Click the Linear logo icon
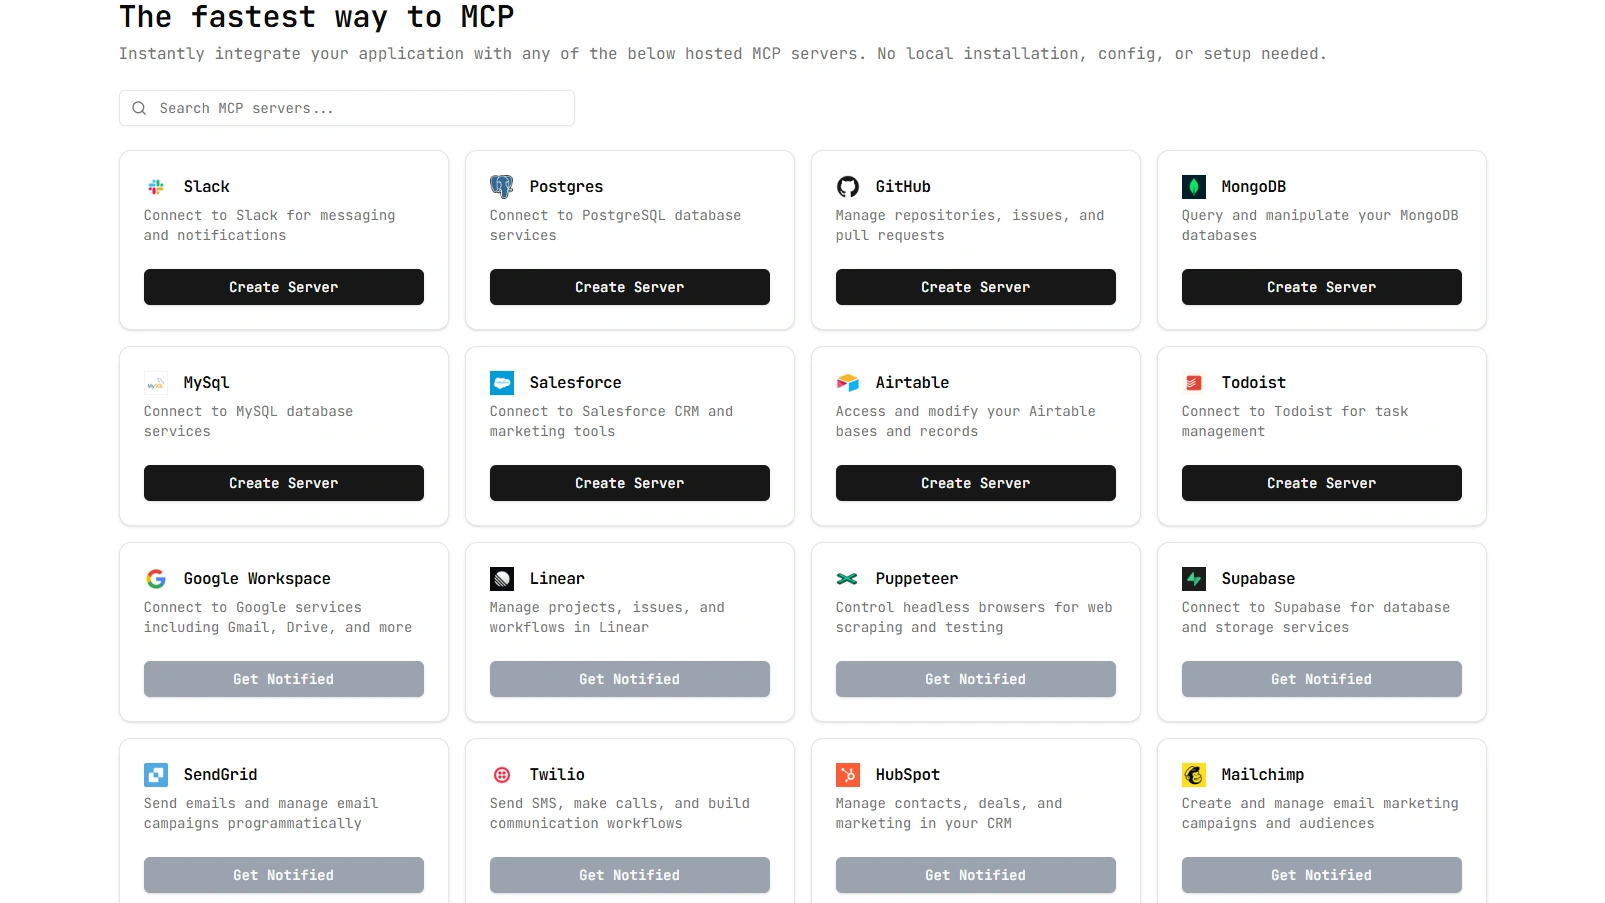1605x903 pixels. point(502,579)
